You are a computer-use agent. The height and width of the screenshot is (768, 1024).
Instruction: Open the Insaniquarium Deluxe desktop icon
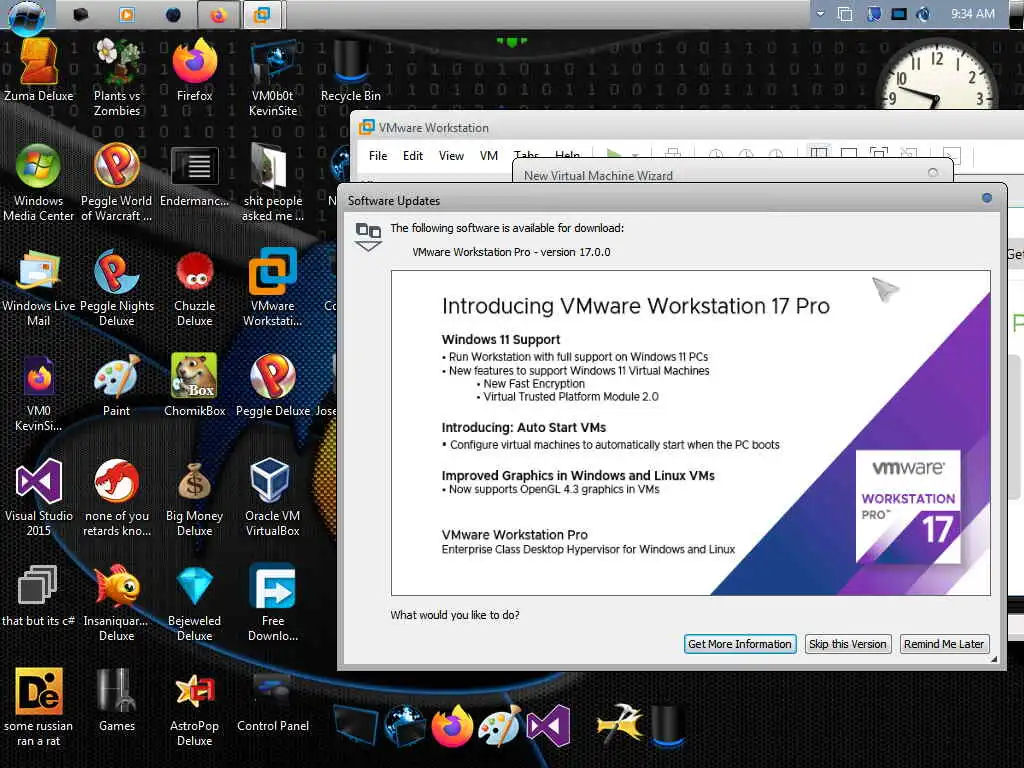point(117,602)
